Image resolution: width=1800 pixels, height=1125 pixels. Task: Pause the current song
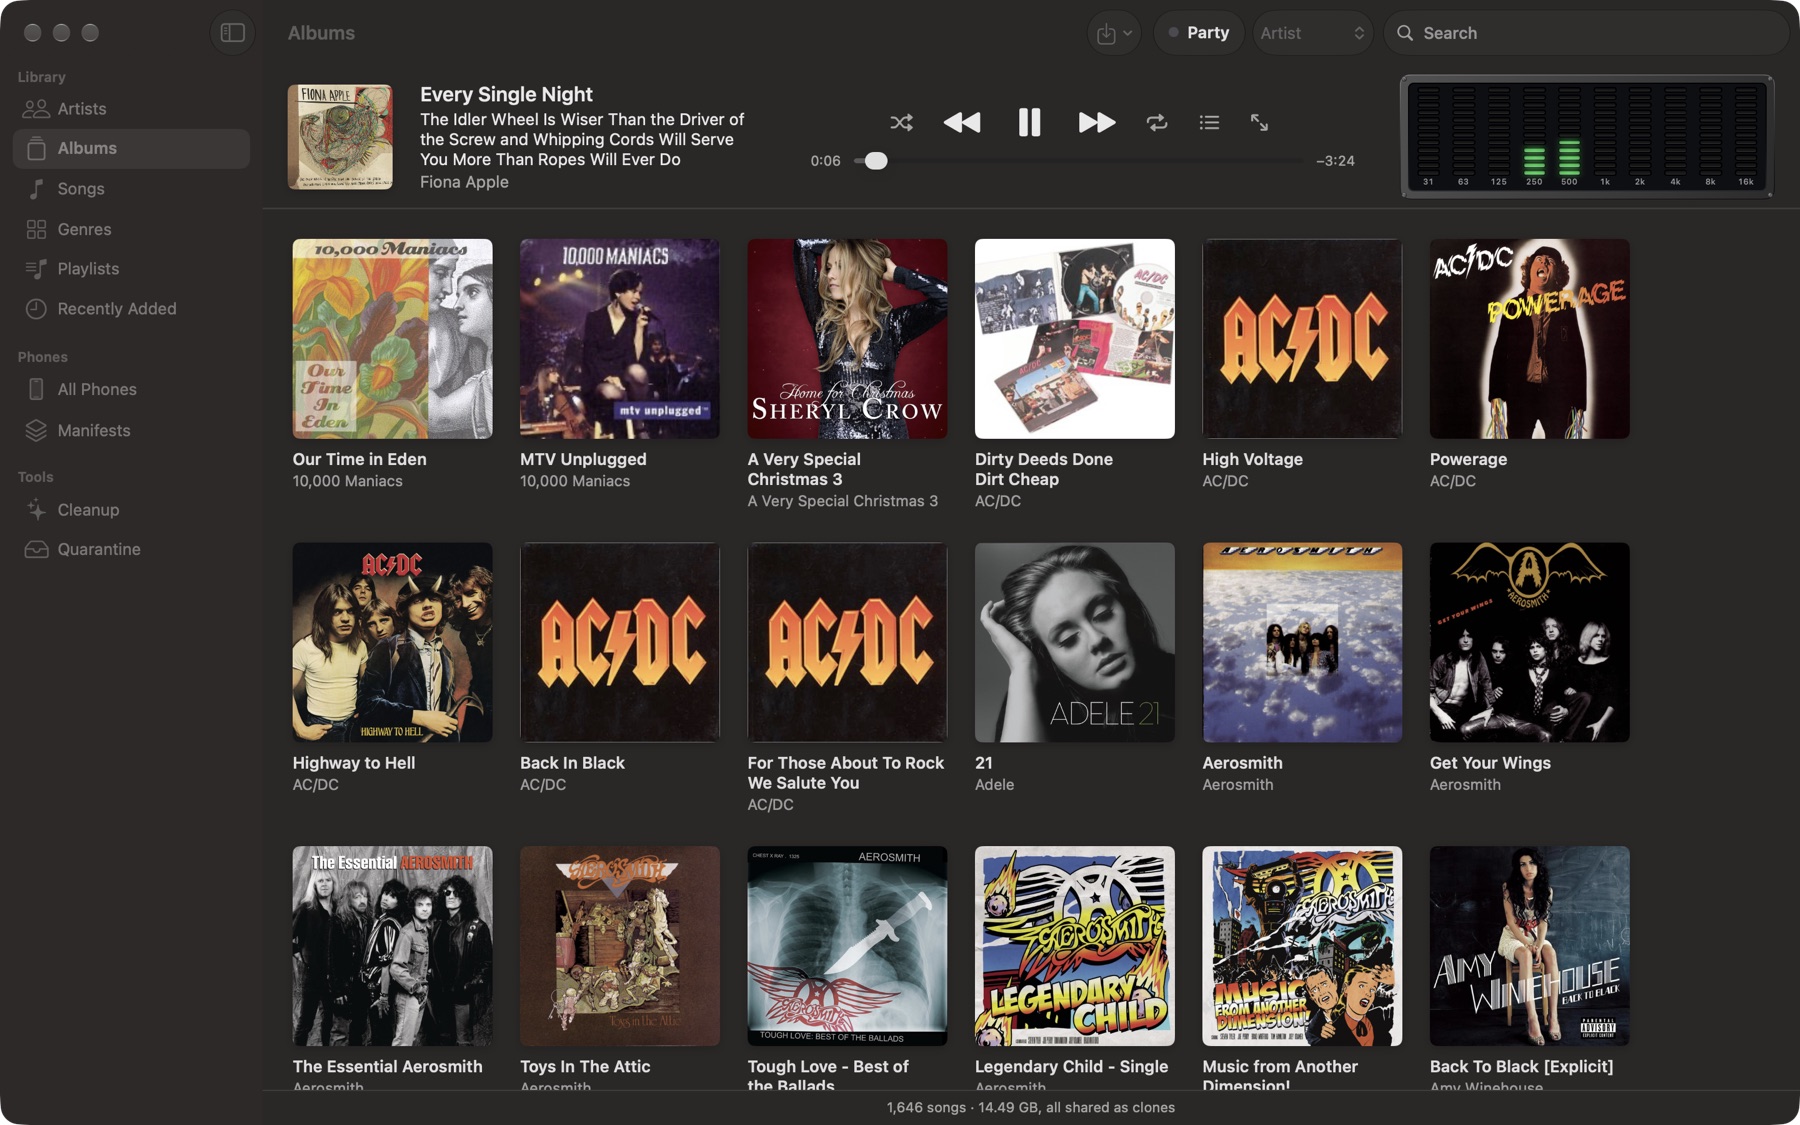coord(1029,123)
